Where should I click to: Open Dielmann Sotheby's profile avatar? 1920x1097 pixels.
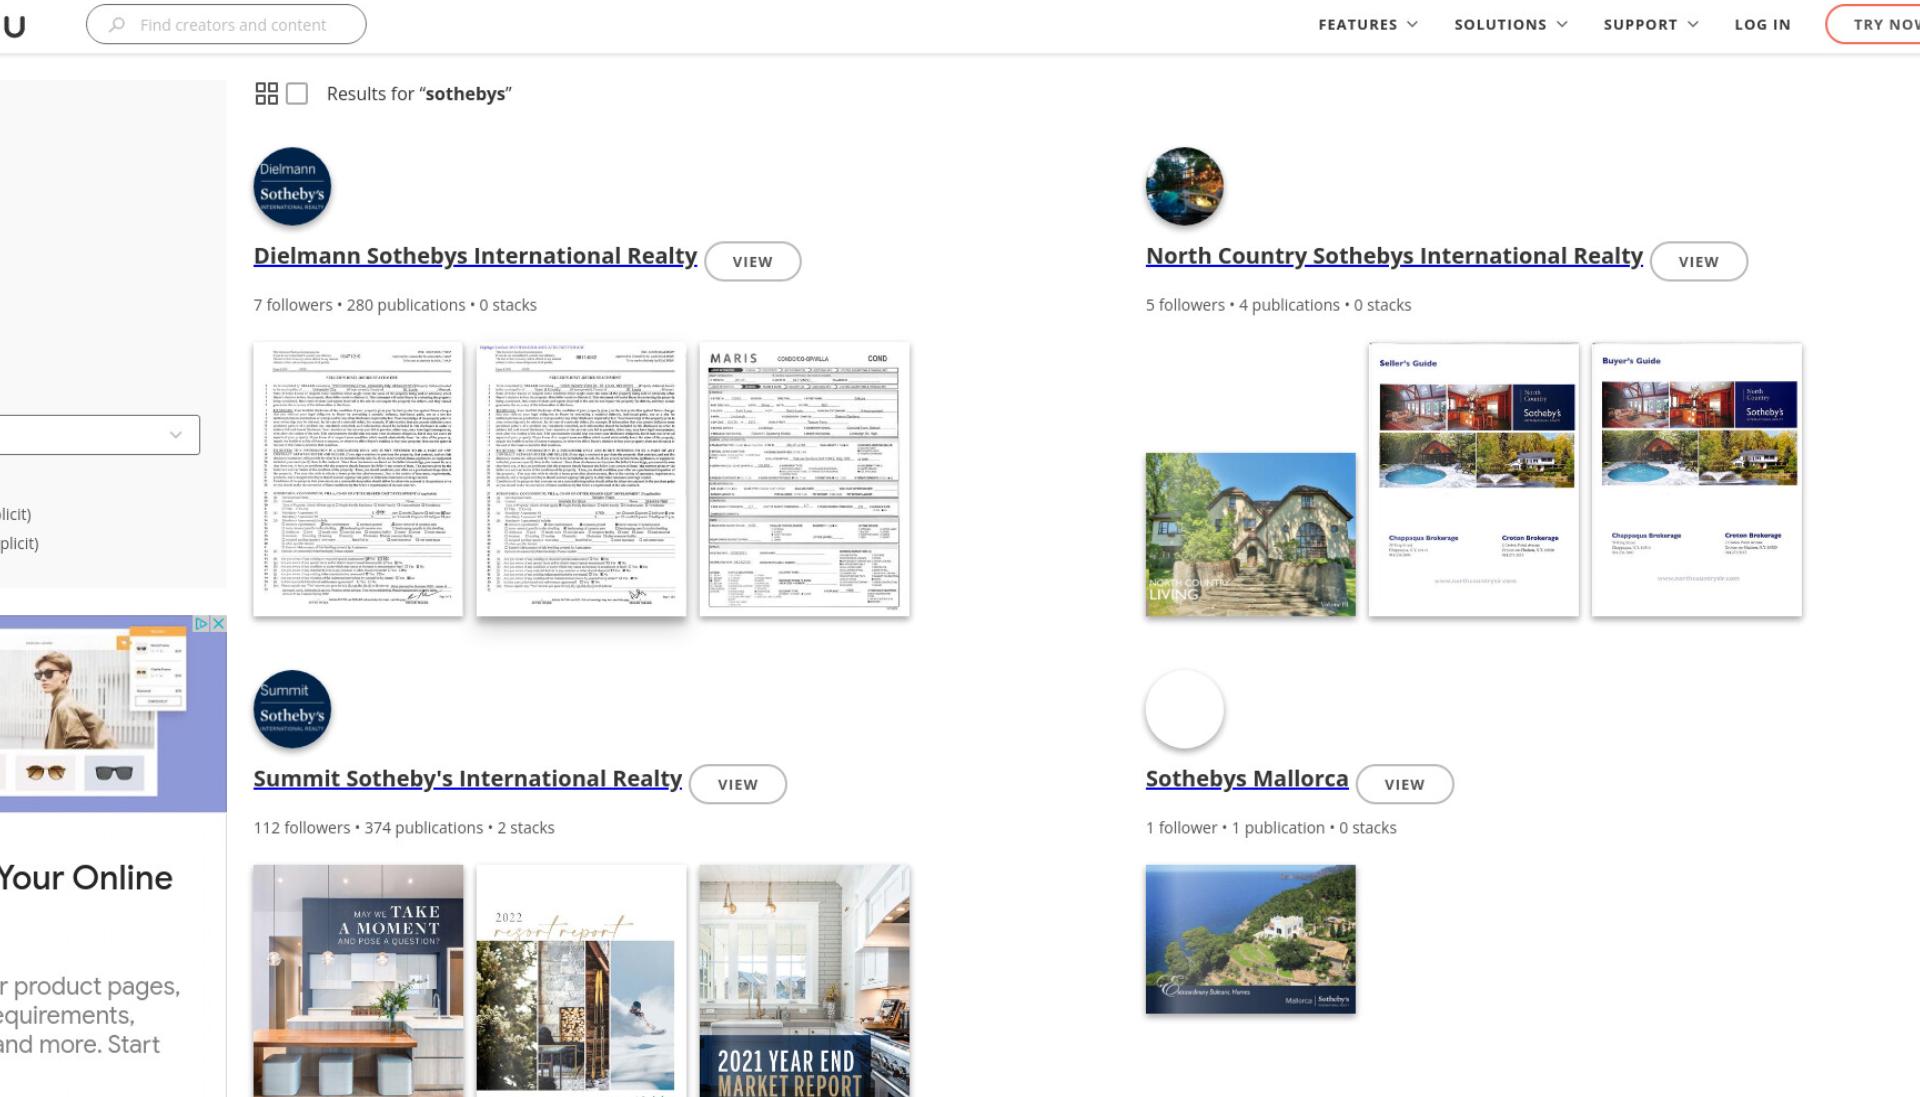coord(292,187)
